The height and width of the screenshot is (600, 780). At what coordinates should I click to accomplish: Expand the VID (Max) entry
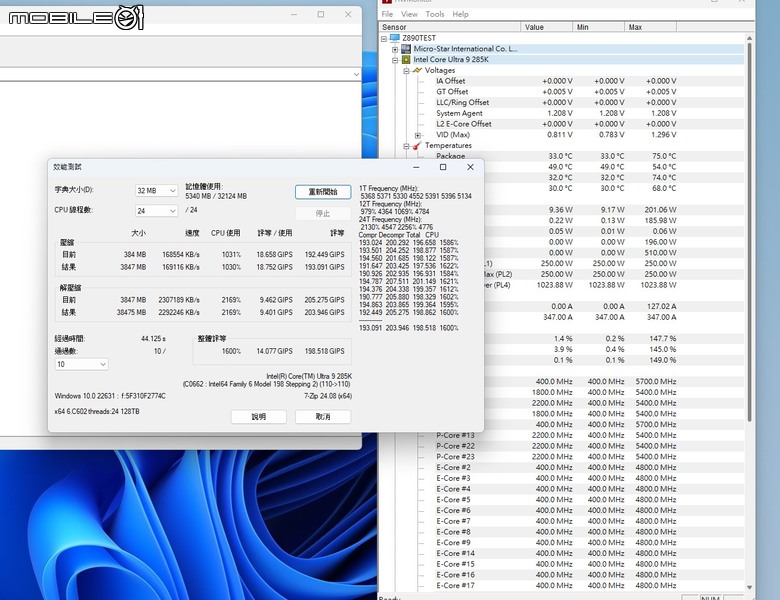tap(417, 135)
